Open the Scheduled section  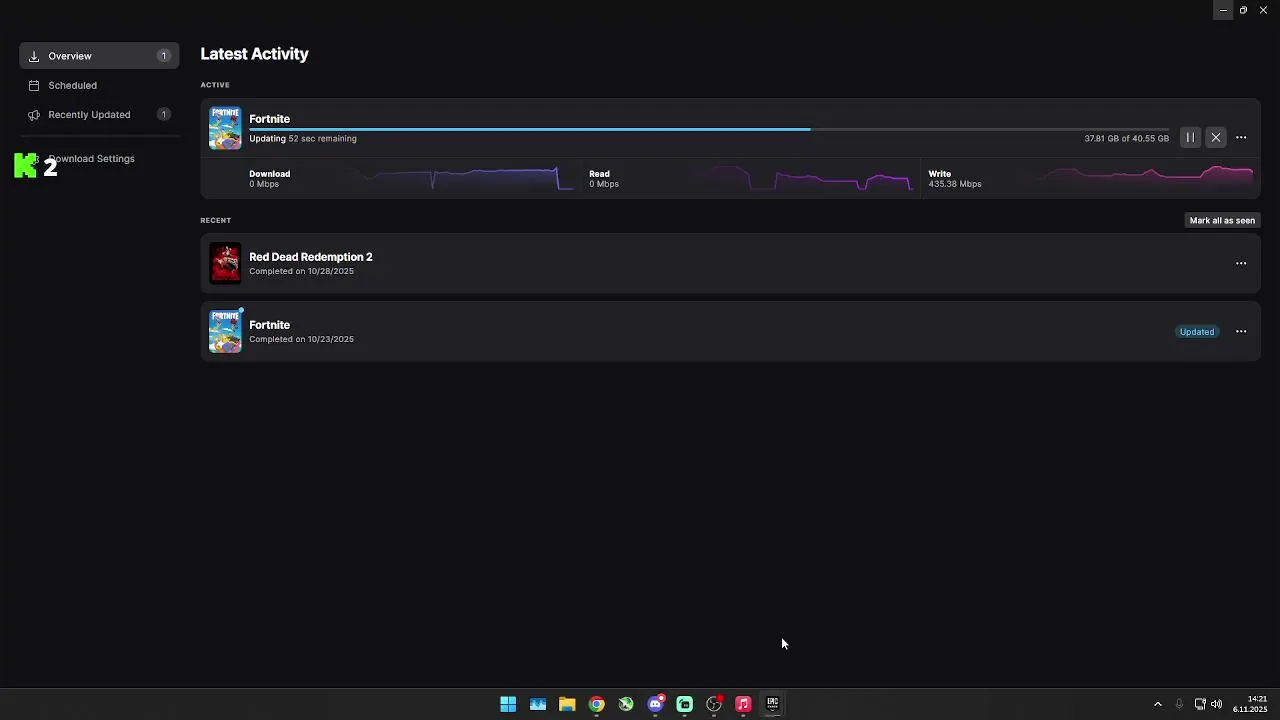[99, 85]
